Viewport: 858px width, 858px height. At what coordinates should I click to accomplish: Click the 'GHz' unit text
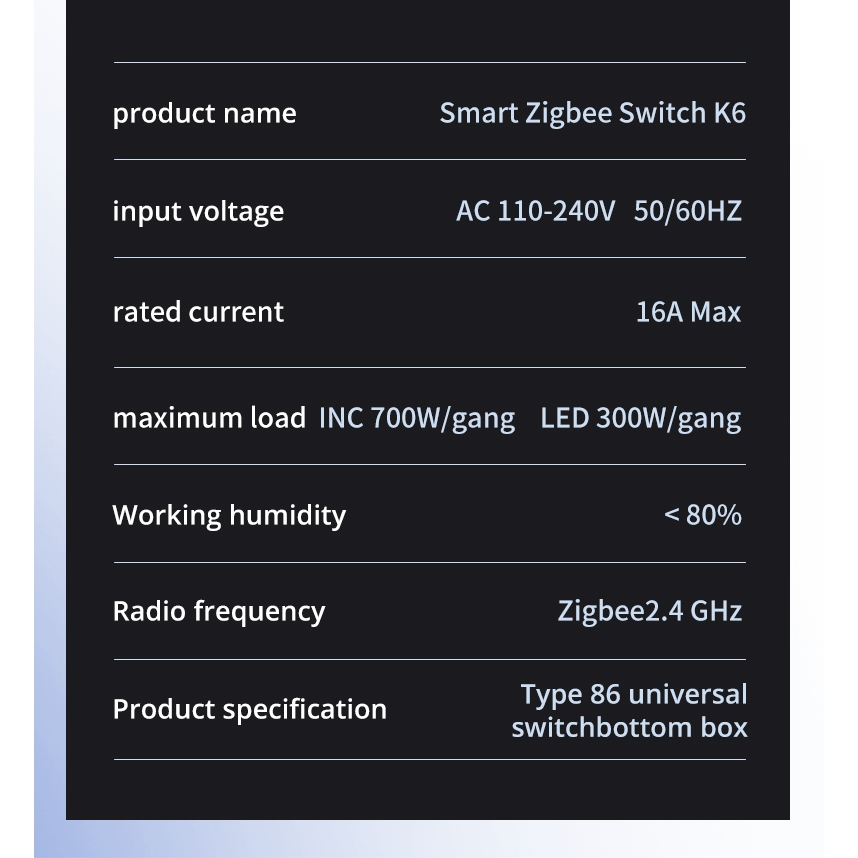click(716, 611)
